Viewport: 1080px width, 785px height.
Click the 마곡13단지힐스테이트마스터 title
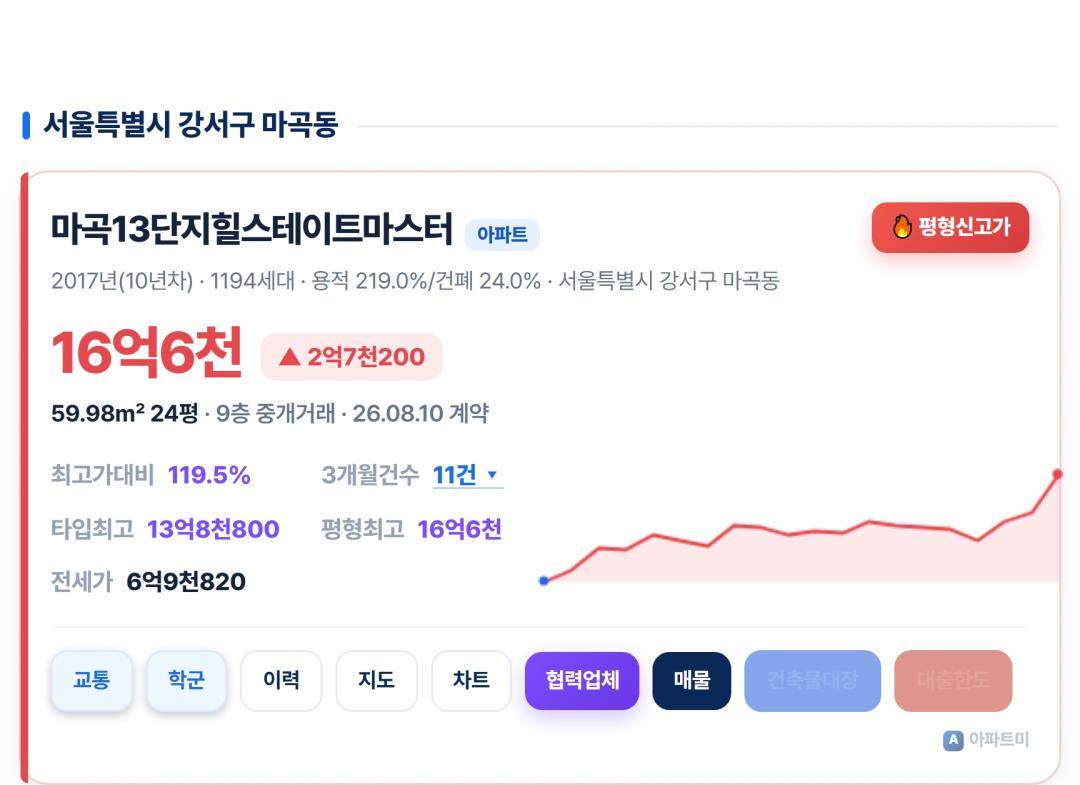(252, 229)
